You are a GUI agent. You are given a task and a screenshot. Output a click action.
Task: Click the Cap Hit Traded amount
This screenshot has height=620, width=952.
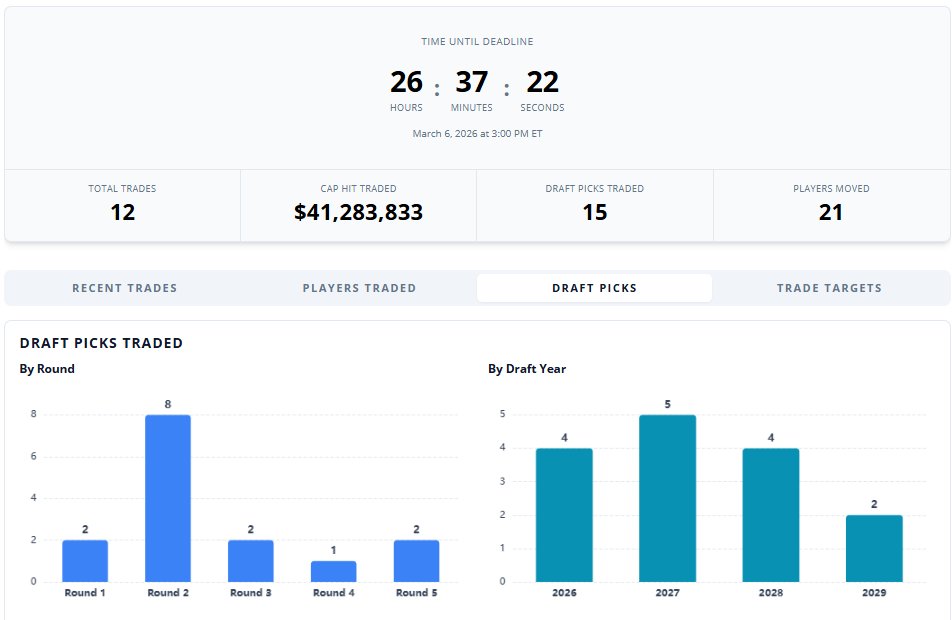(358, 212)
